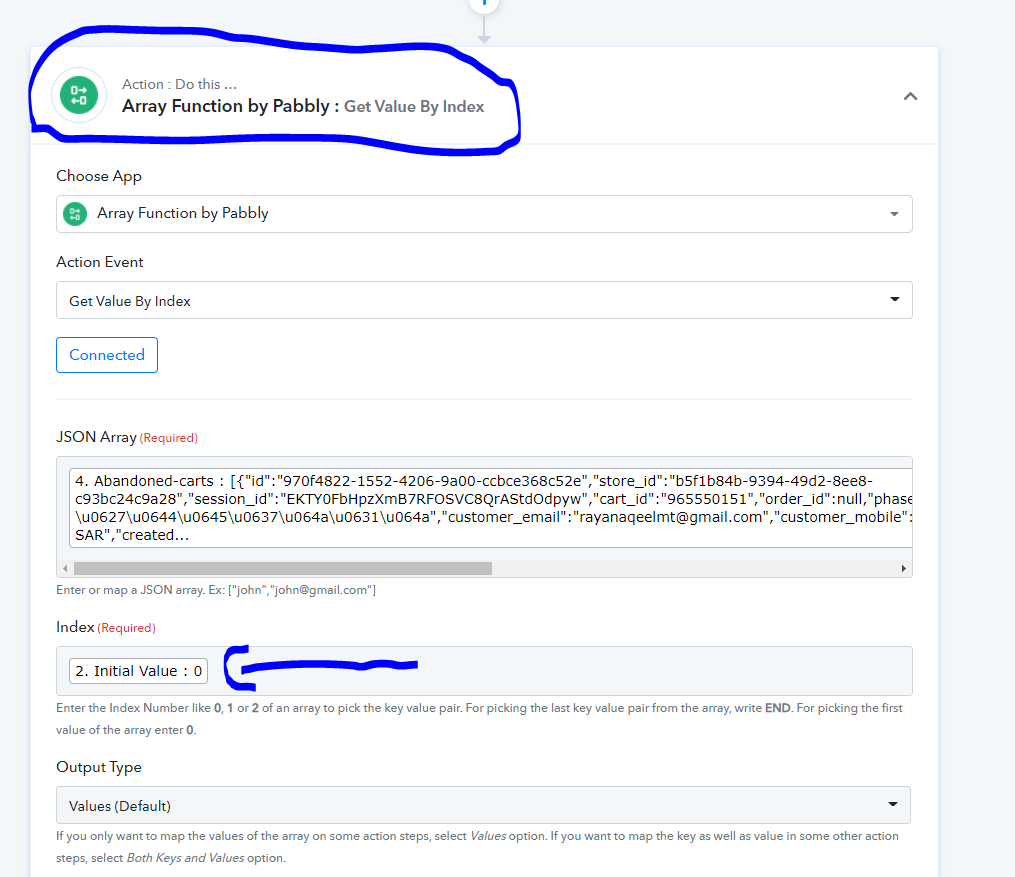Open the Choose App dropdown
The height and width of the screenshot is (877, 1015).
[x=484, y=214]
